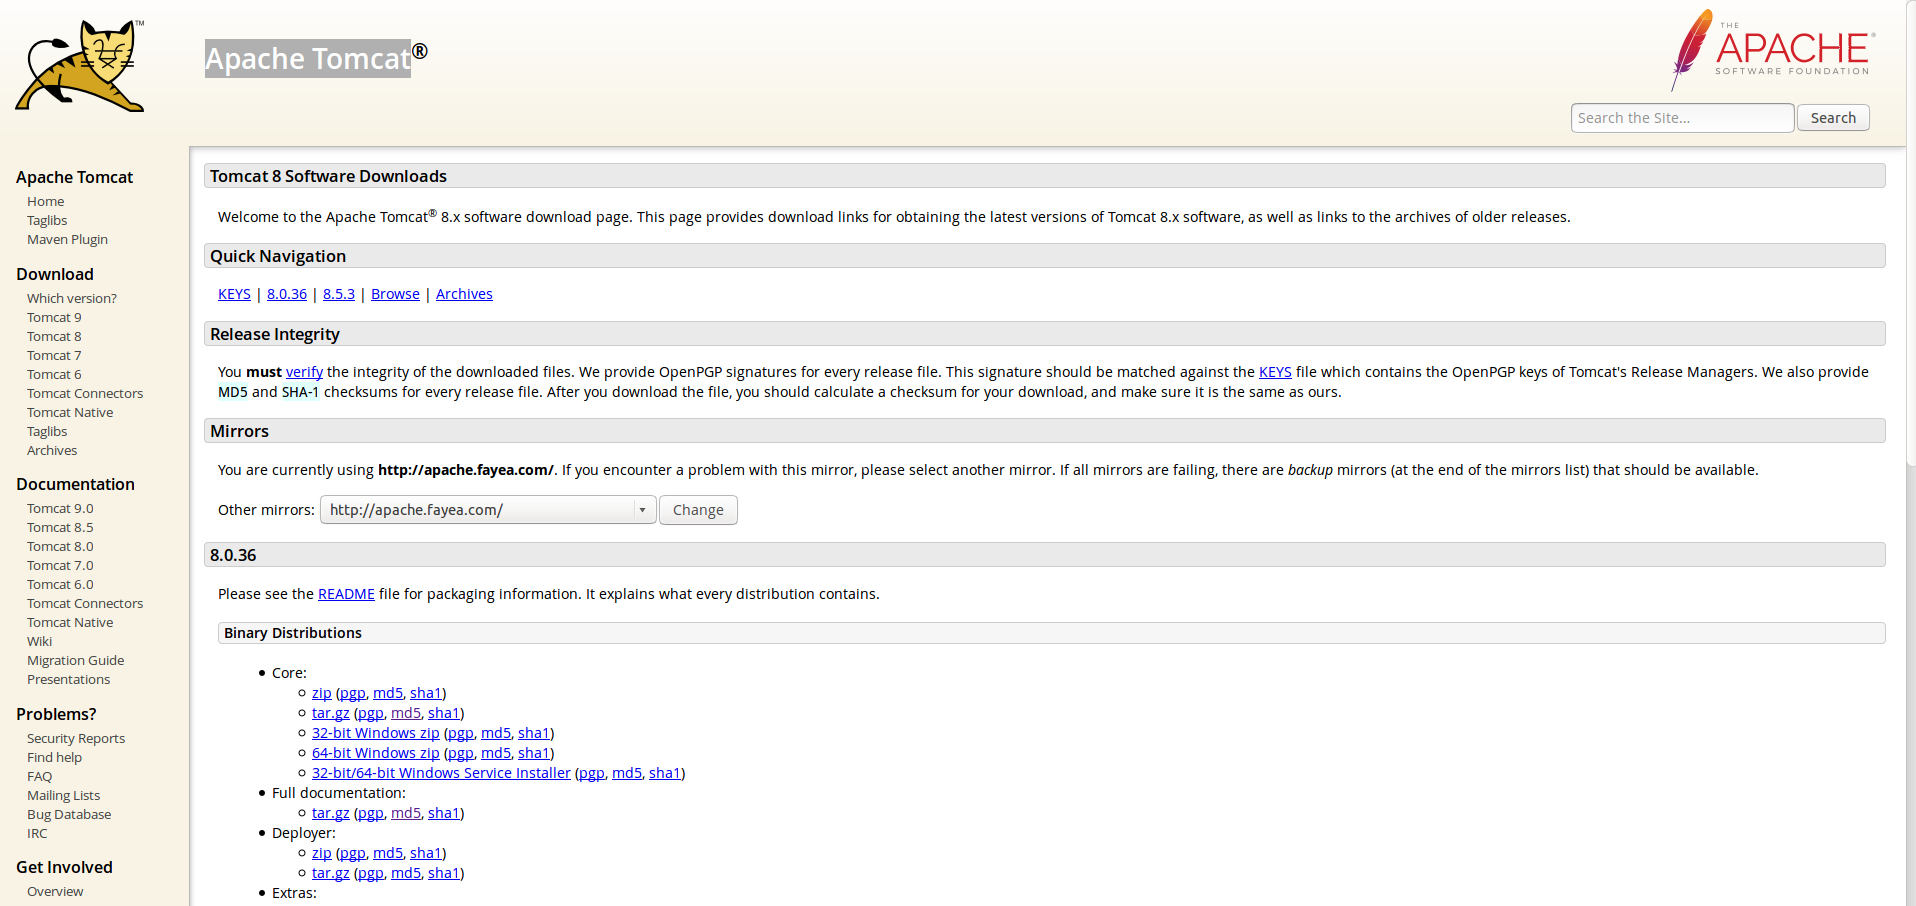Open pgp signature for Core zip
Screen dimensions: 1916x906
point(352,693)
